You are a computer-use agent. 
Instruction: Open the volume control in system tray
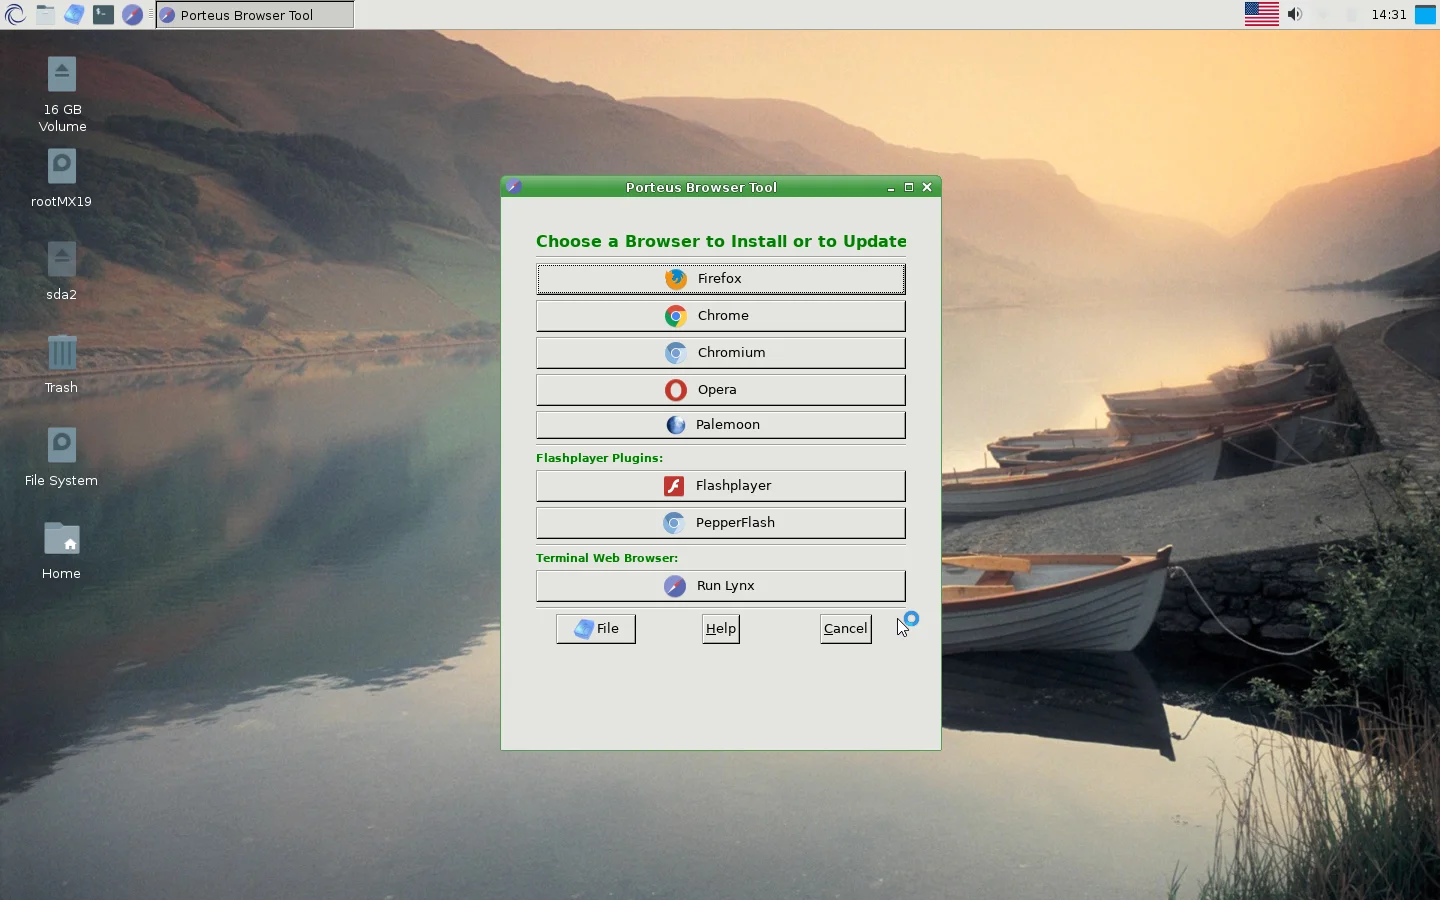(1295, 15)
